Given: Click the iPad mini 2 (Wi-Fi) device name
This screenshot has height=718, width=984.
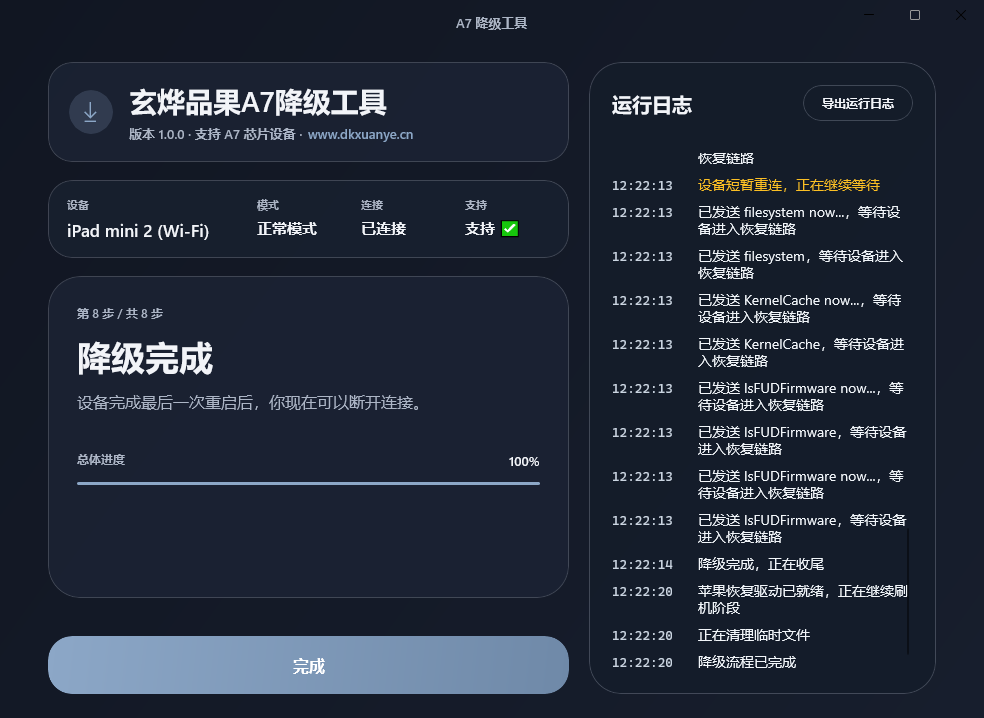Looking at the screenshot, I should coord(138,230).
